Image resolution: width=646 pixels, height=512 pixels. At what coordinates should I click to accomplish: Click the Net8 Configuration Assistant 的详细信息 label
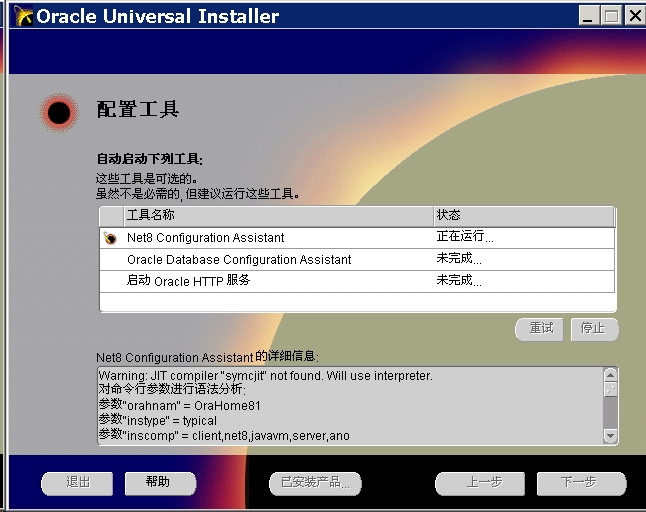(207, 356)
